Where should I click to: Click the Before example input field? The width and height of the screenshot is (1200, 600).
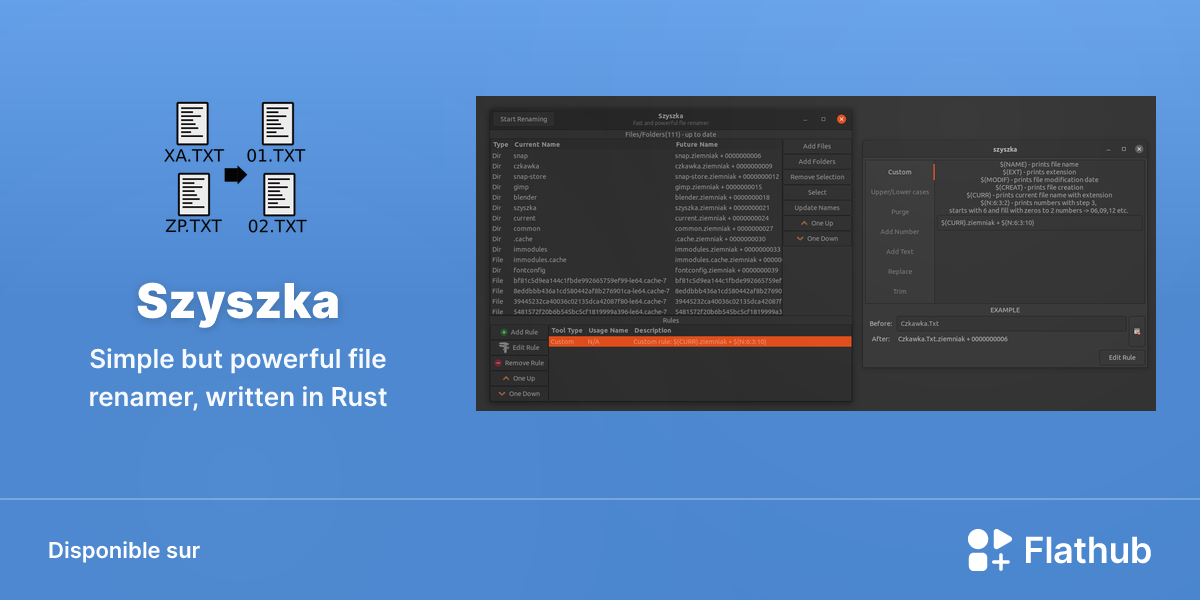1010,324
